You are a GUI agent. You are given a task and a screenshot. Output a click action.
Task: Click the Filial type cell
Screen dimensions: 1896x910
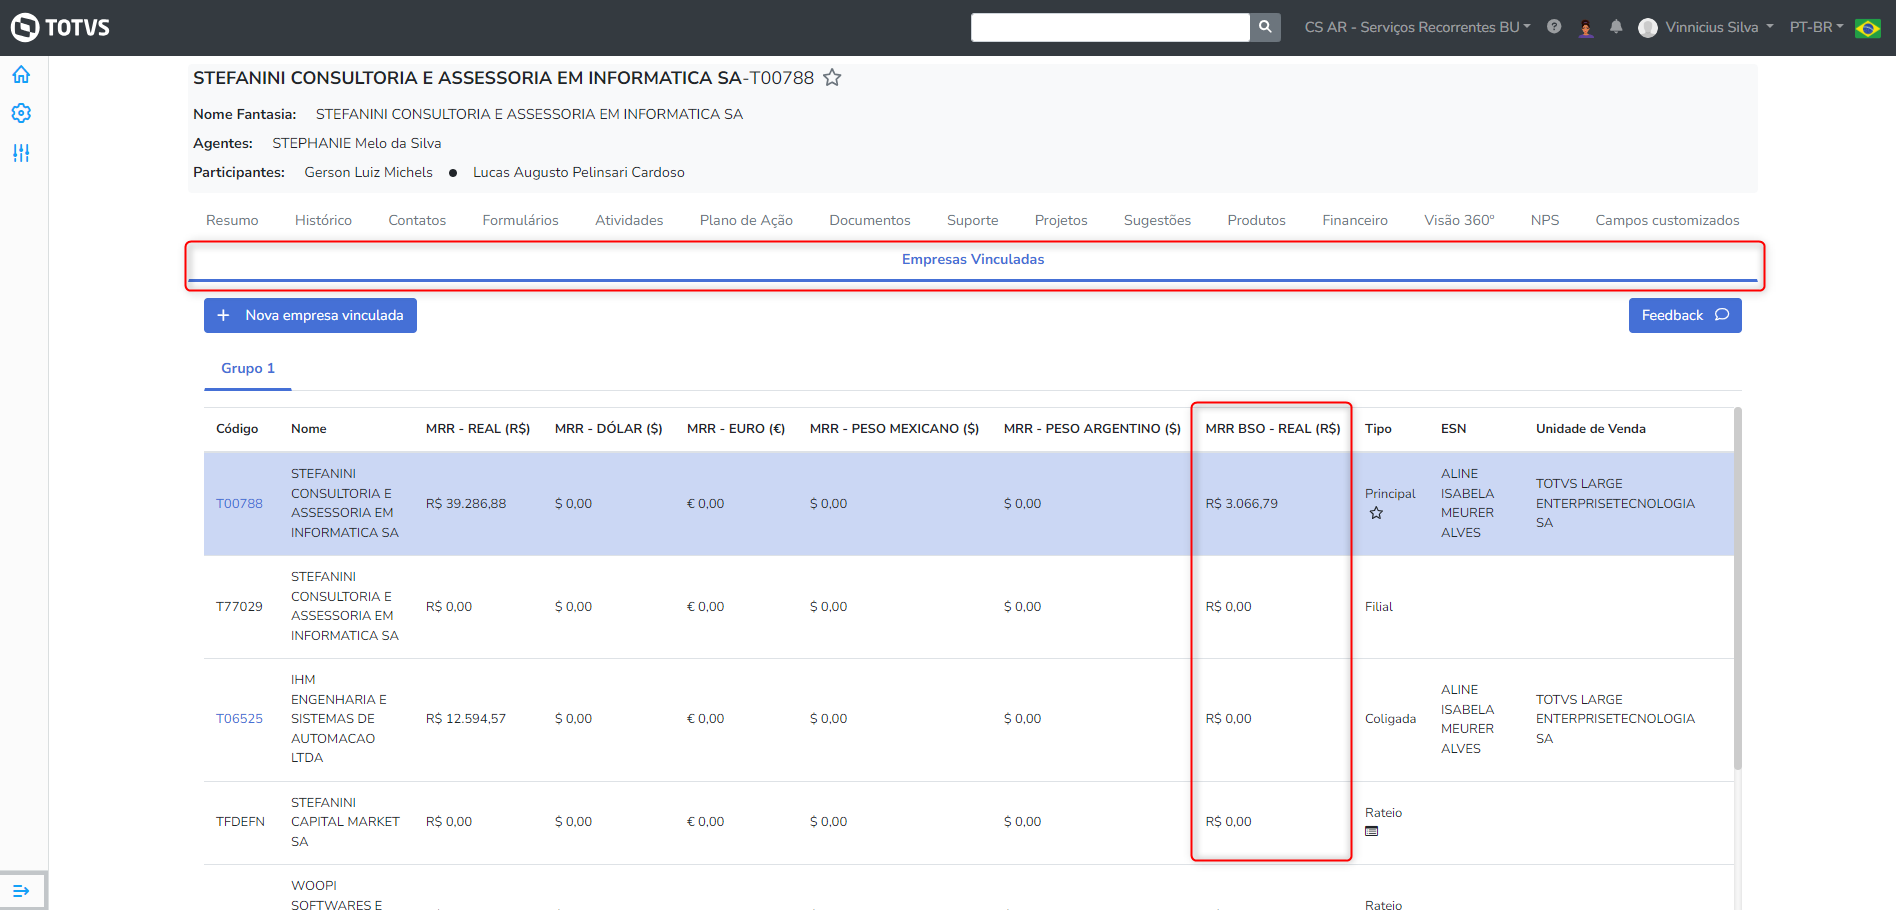[x=1379, y=606]
